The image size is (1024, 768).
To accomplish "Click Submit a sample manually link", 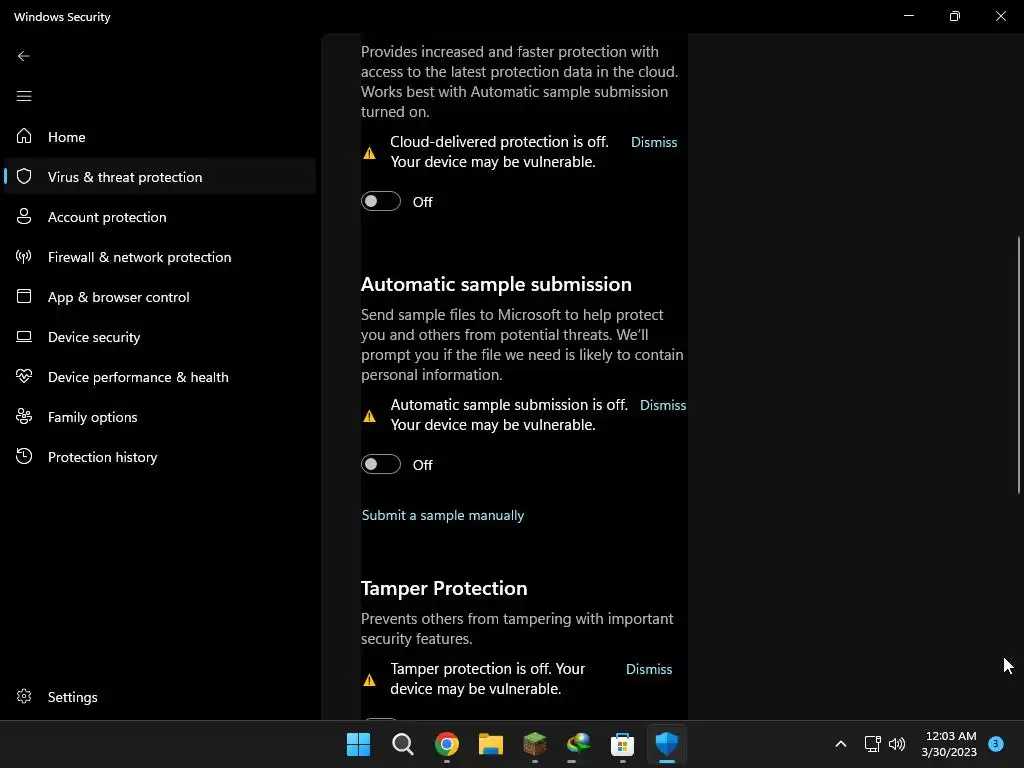I will point(443,515).
